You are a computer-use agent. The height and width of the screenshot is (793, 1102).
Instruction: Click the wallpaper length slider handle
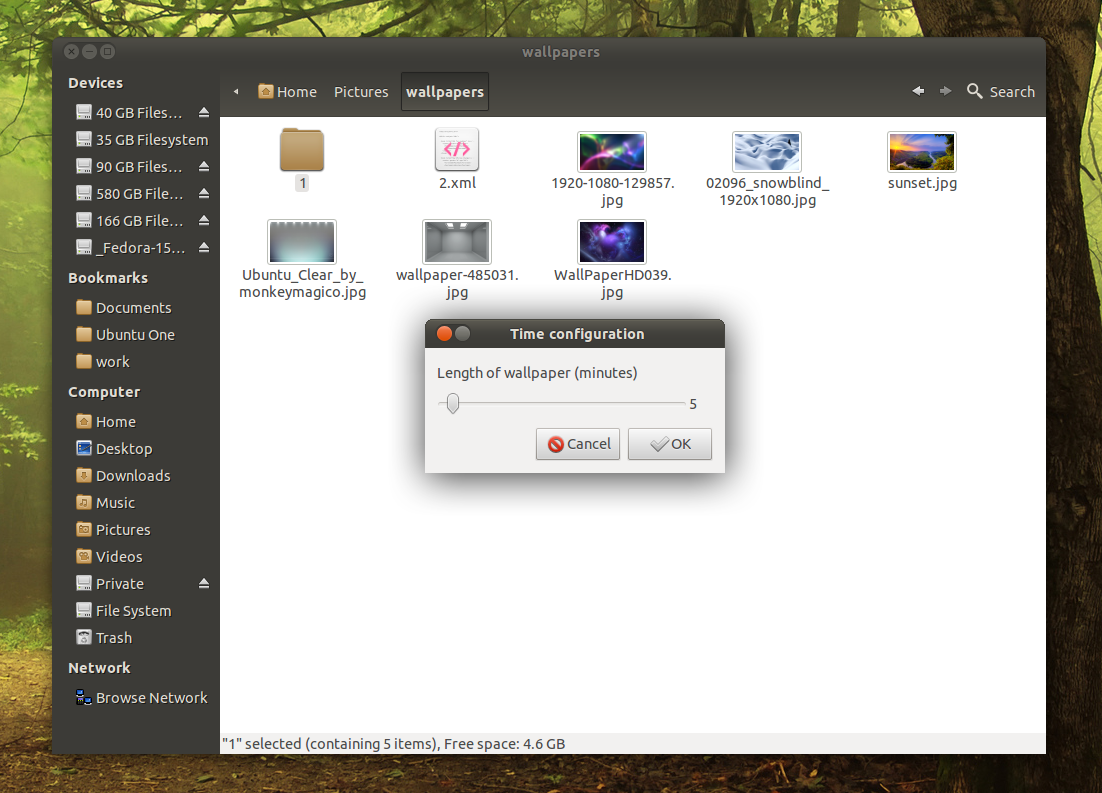pos(452,404)
